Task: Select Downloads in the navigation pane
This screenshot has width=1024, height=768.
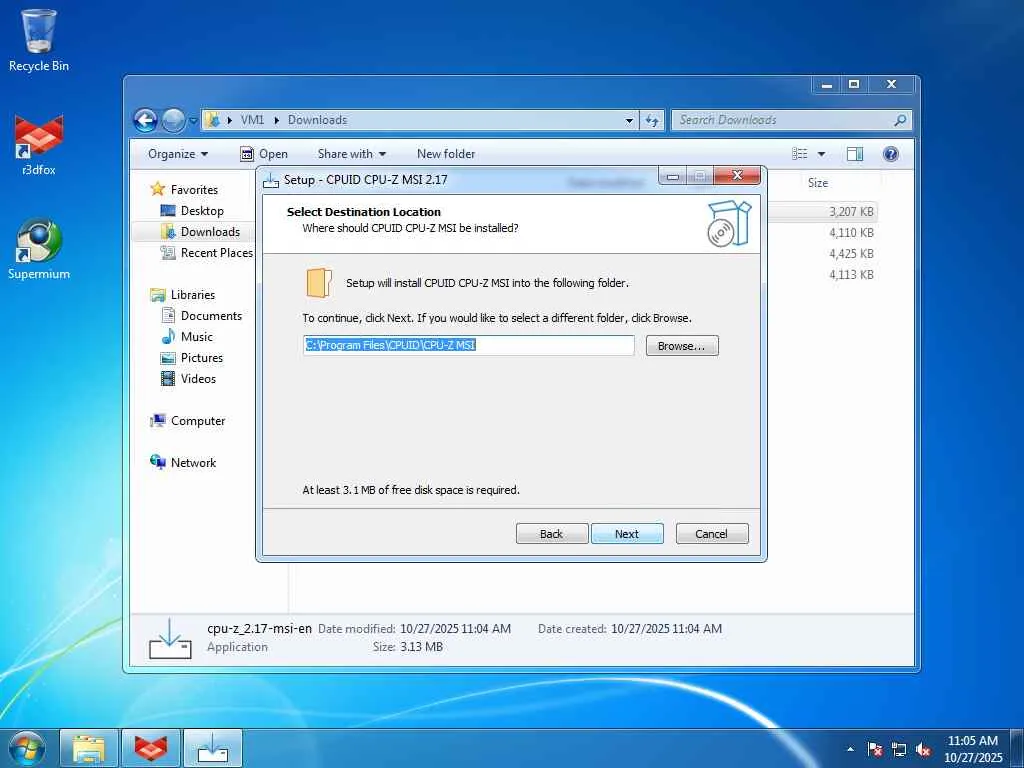Action: 210,232
